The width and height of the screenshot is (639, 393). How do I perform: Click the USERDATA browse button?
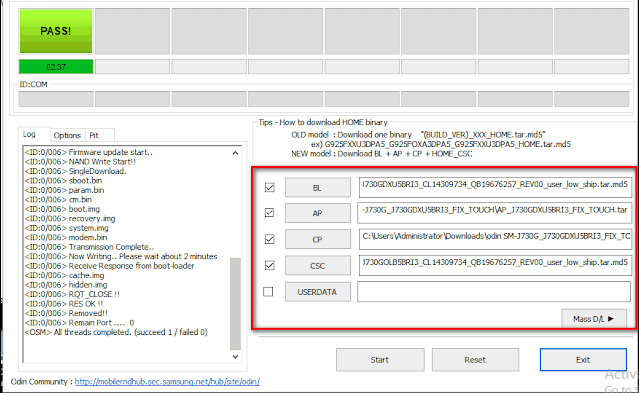coord(317,292)
